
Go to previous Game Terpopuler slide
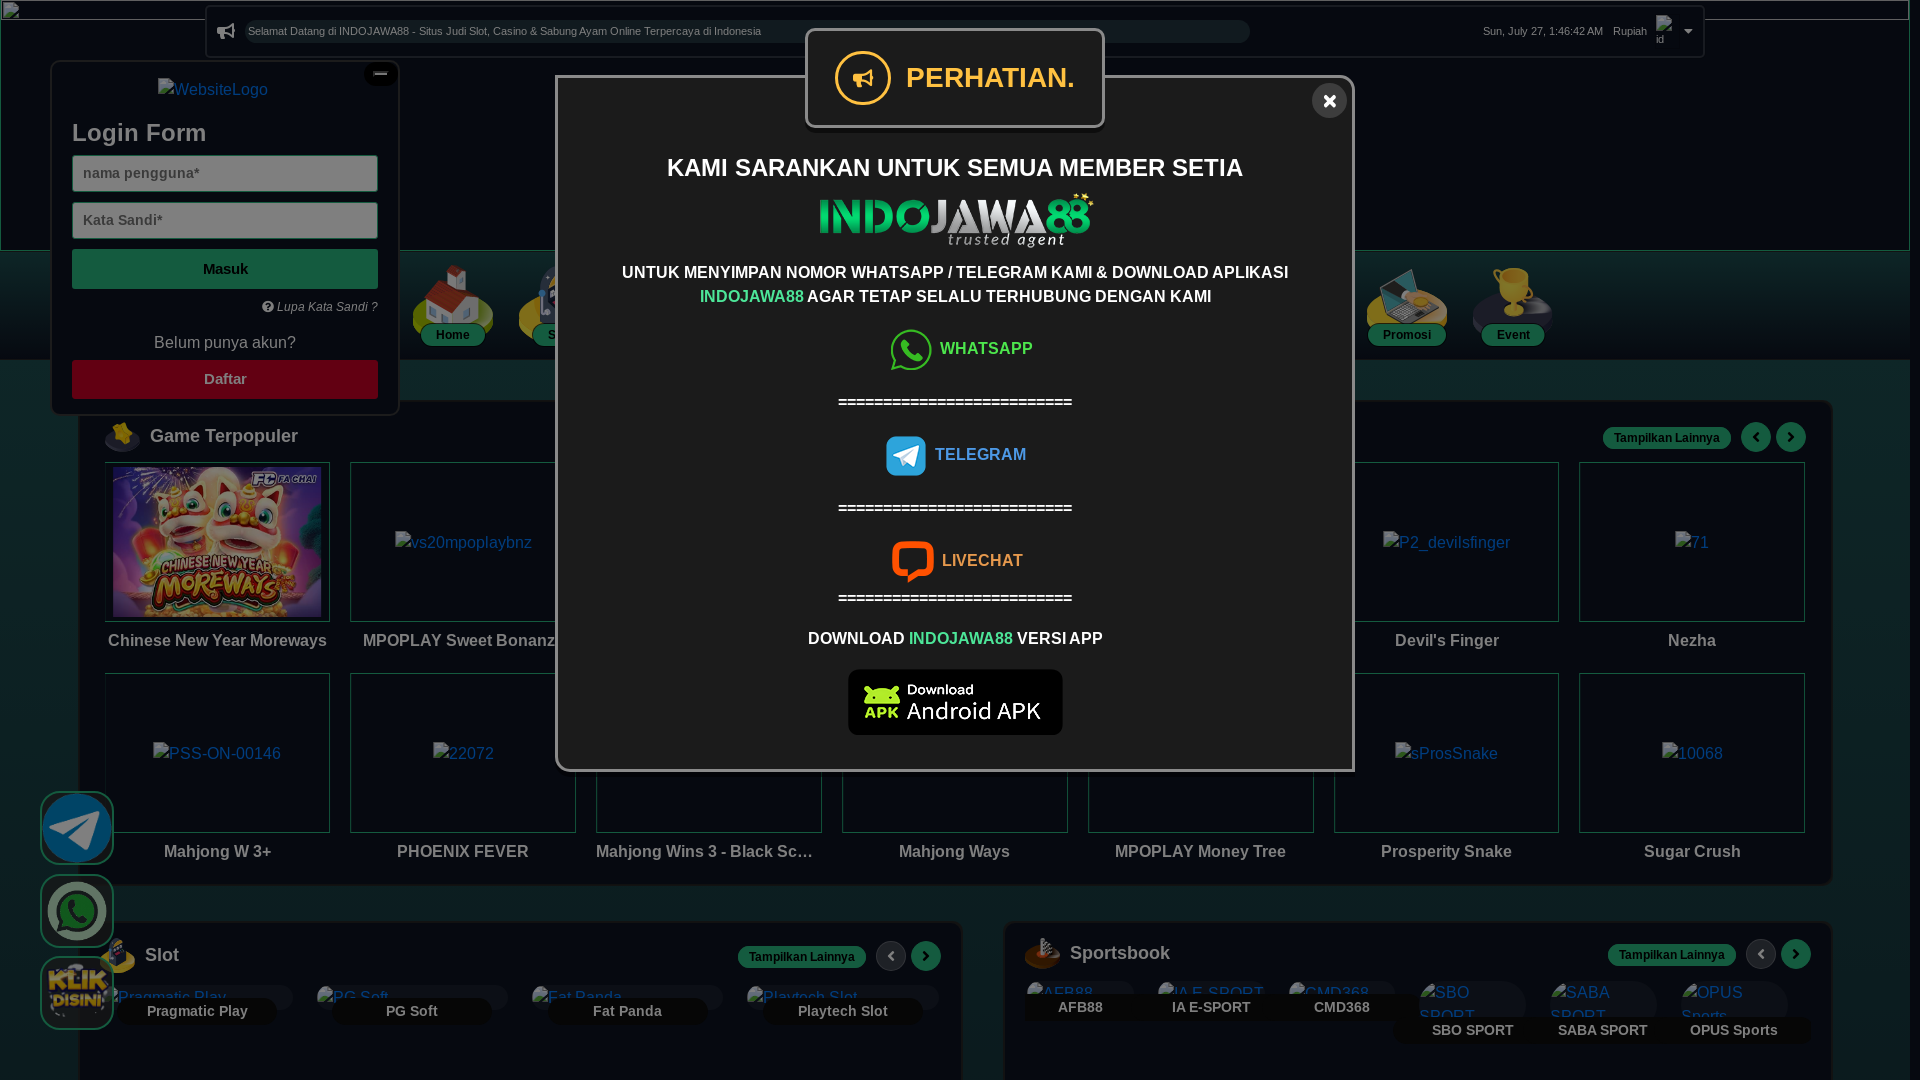(1756, 437)
